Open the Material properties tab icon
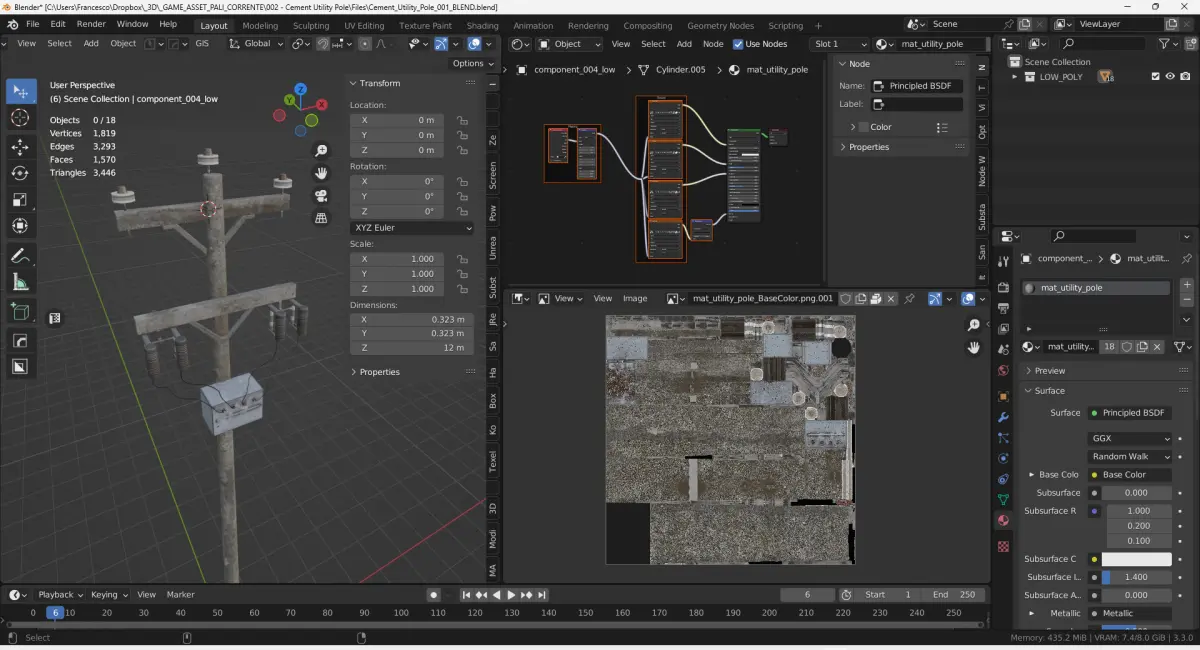 (x=1003, y=521)
